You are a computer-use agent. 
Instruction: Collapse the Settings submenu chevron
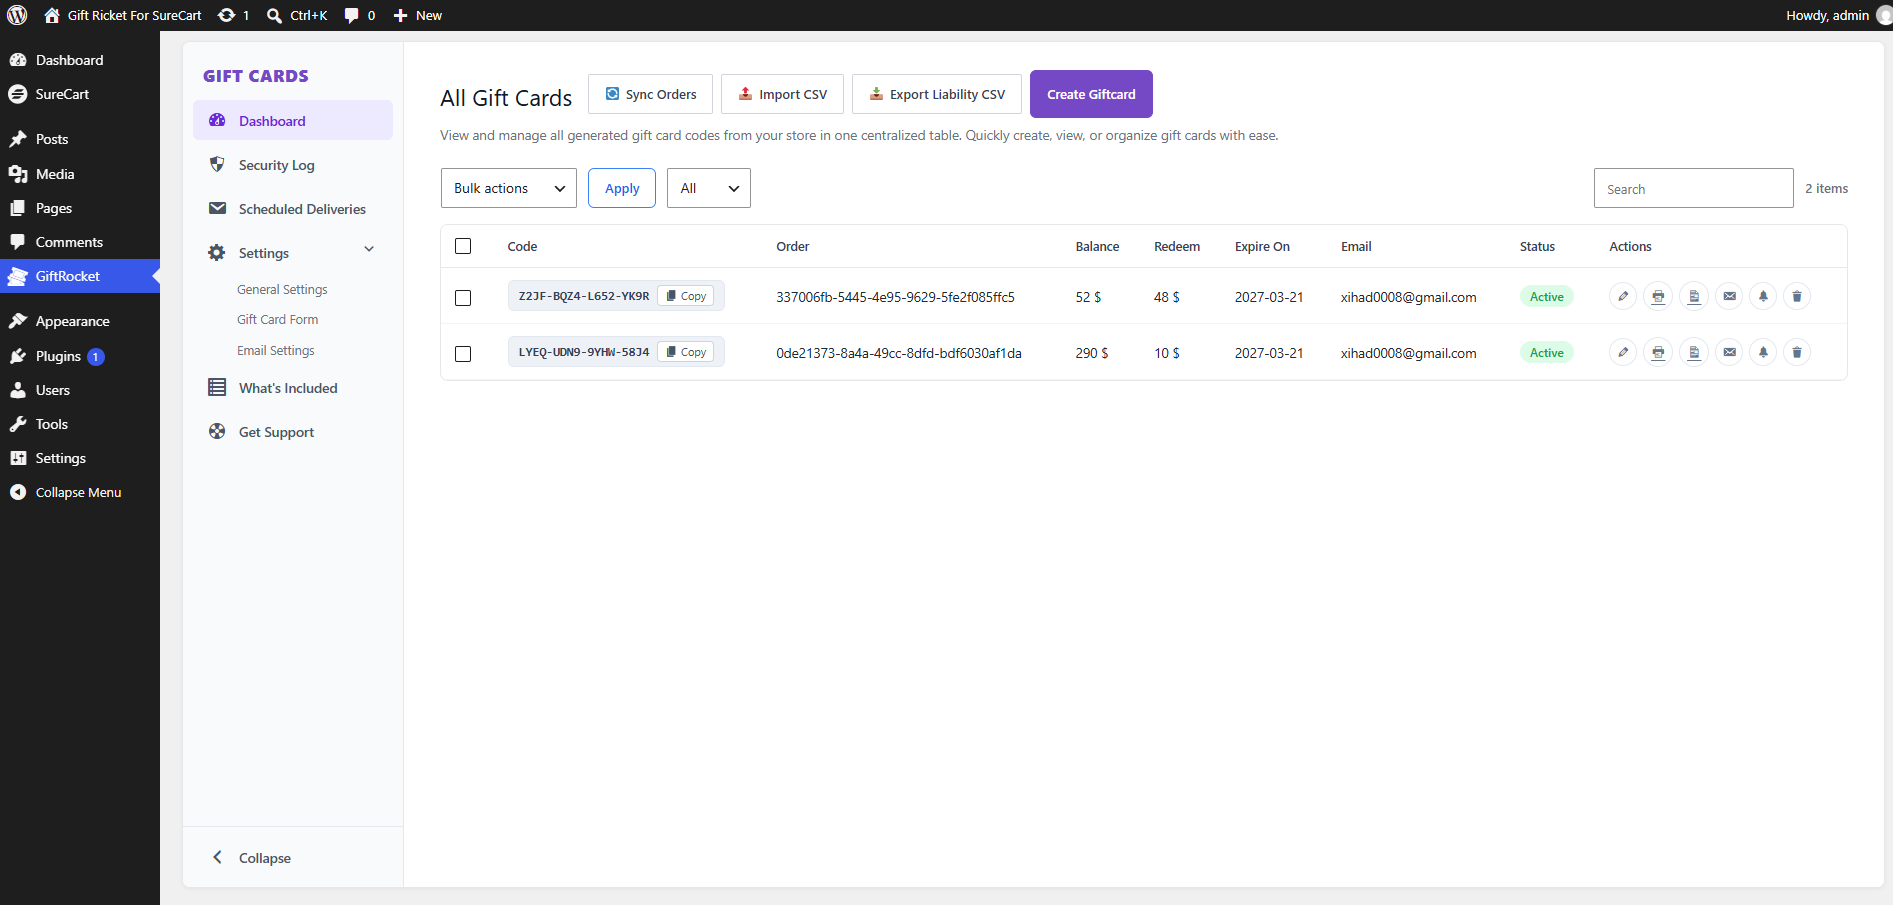[x=369, y=249]
